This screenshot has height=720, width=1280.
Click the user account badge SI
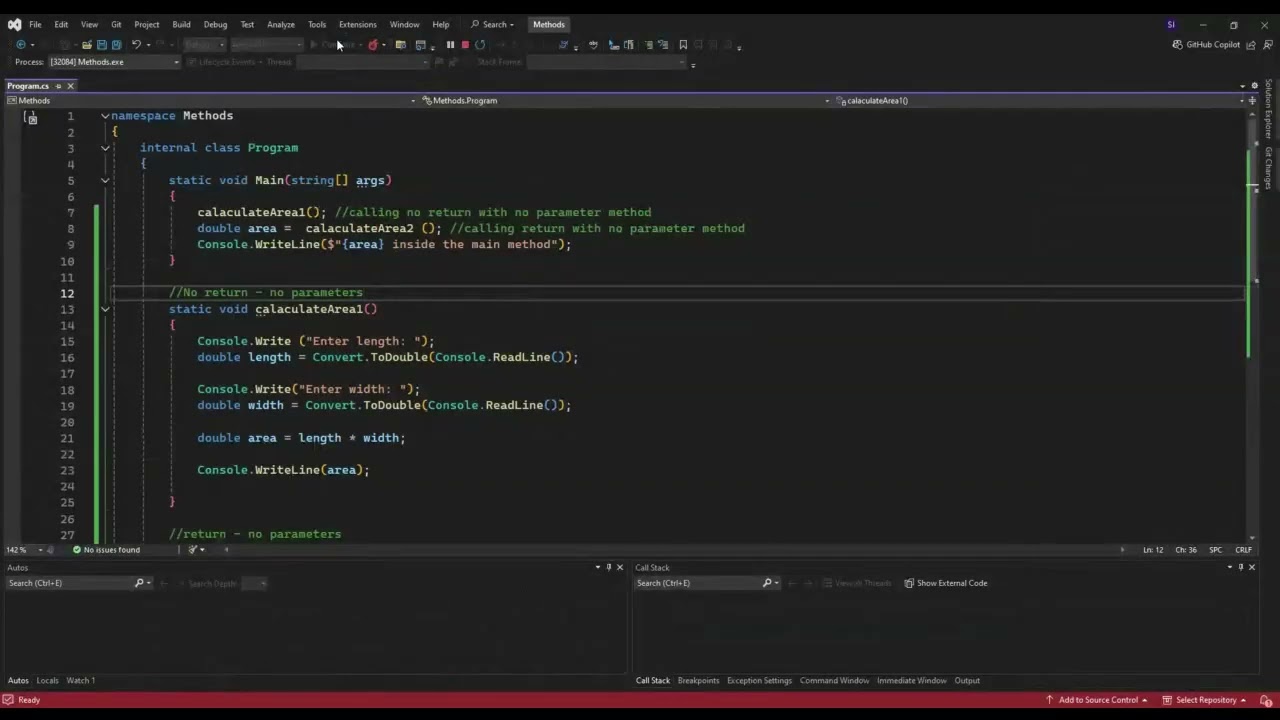coord(1171,24)
